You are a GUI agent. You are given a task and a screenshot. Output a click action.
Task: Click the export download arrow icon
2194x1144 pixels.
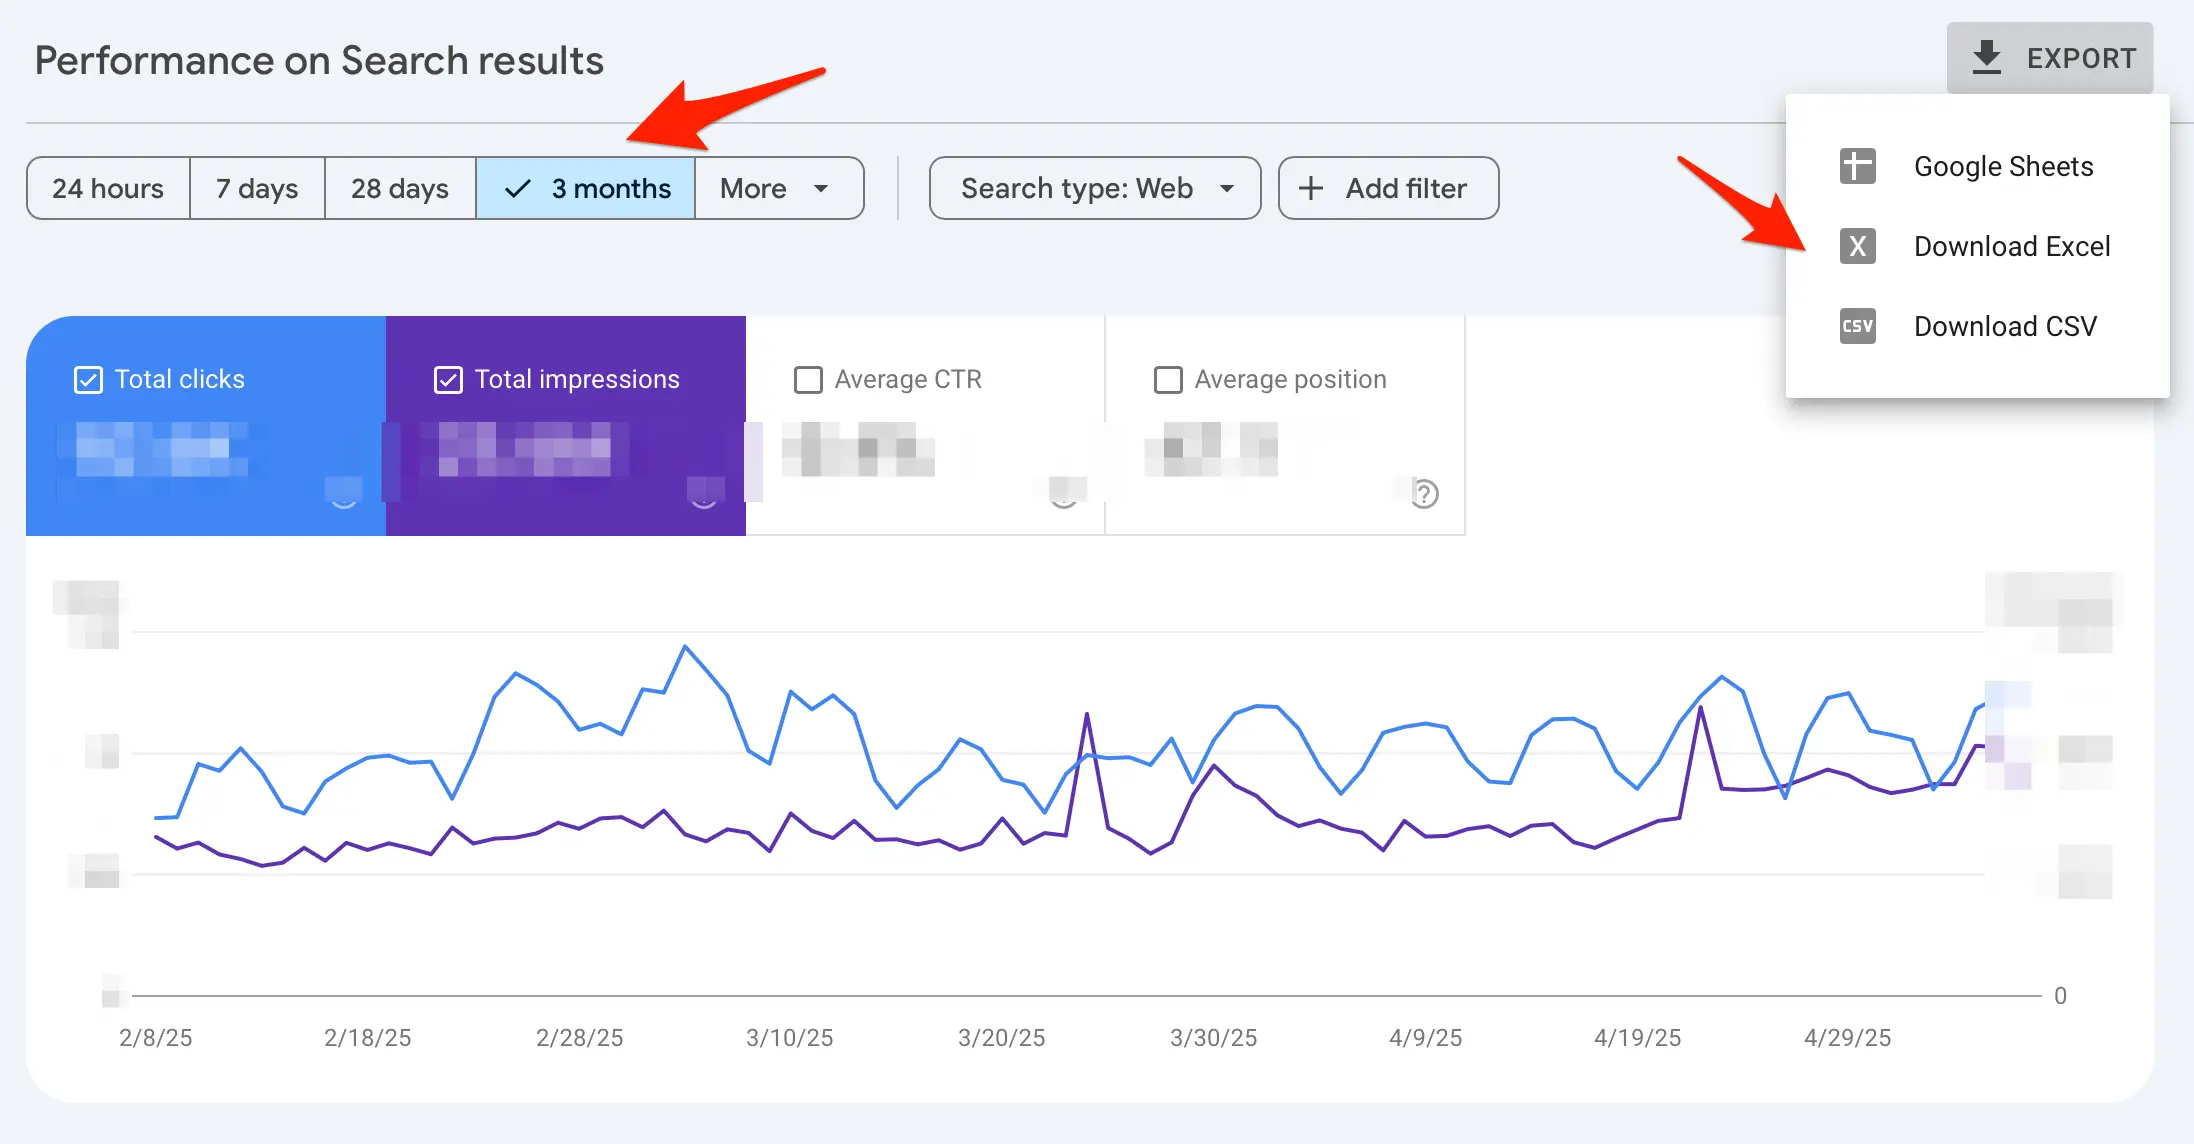point(1986,58)
